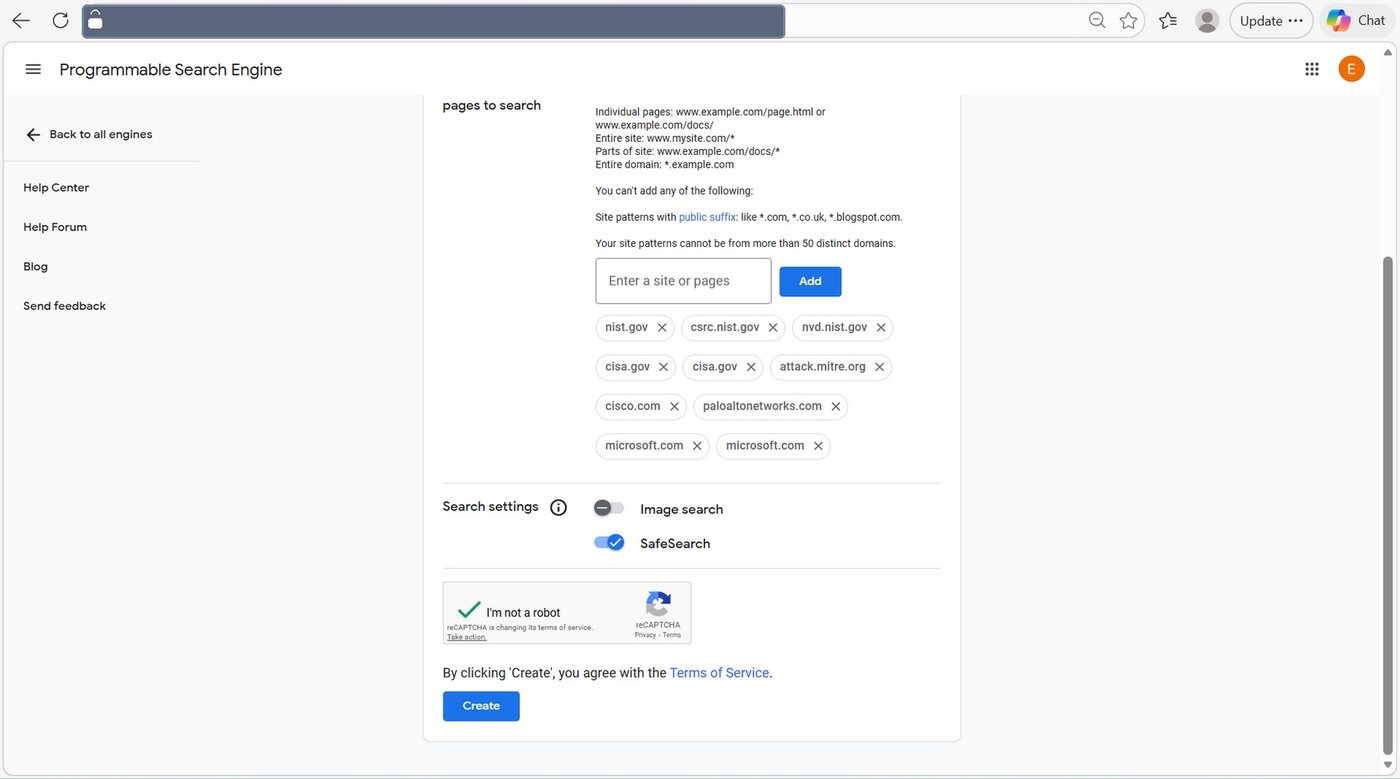
Task: Open the browser profile avatar
Action: 1207,20
